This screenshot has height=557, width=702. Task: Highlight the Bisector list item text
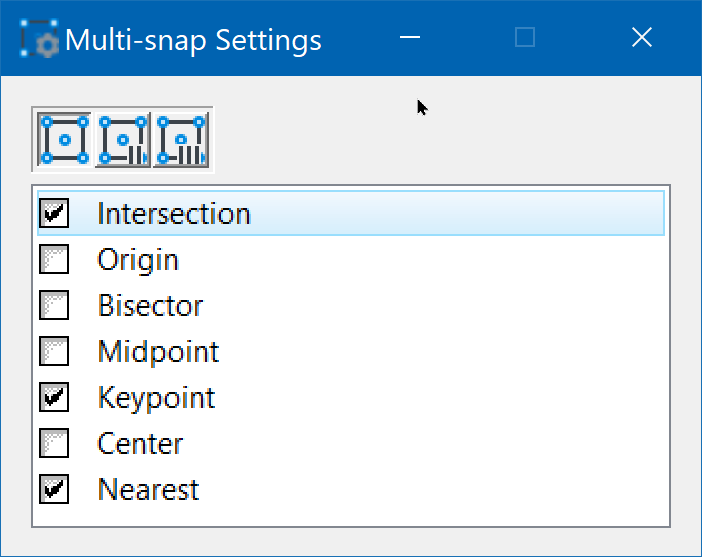coord(150,306)
